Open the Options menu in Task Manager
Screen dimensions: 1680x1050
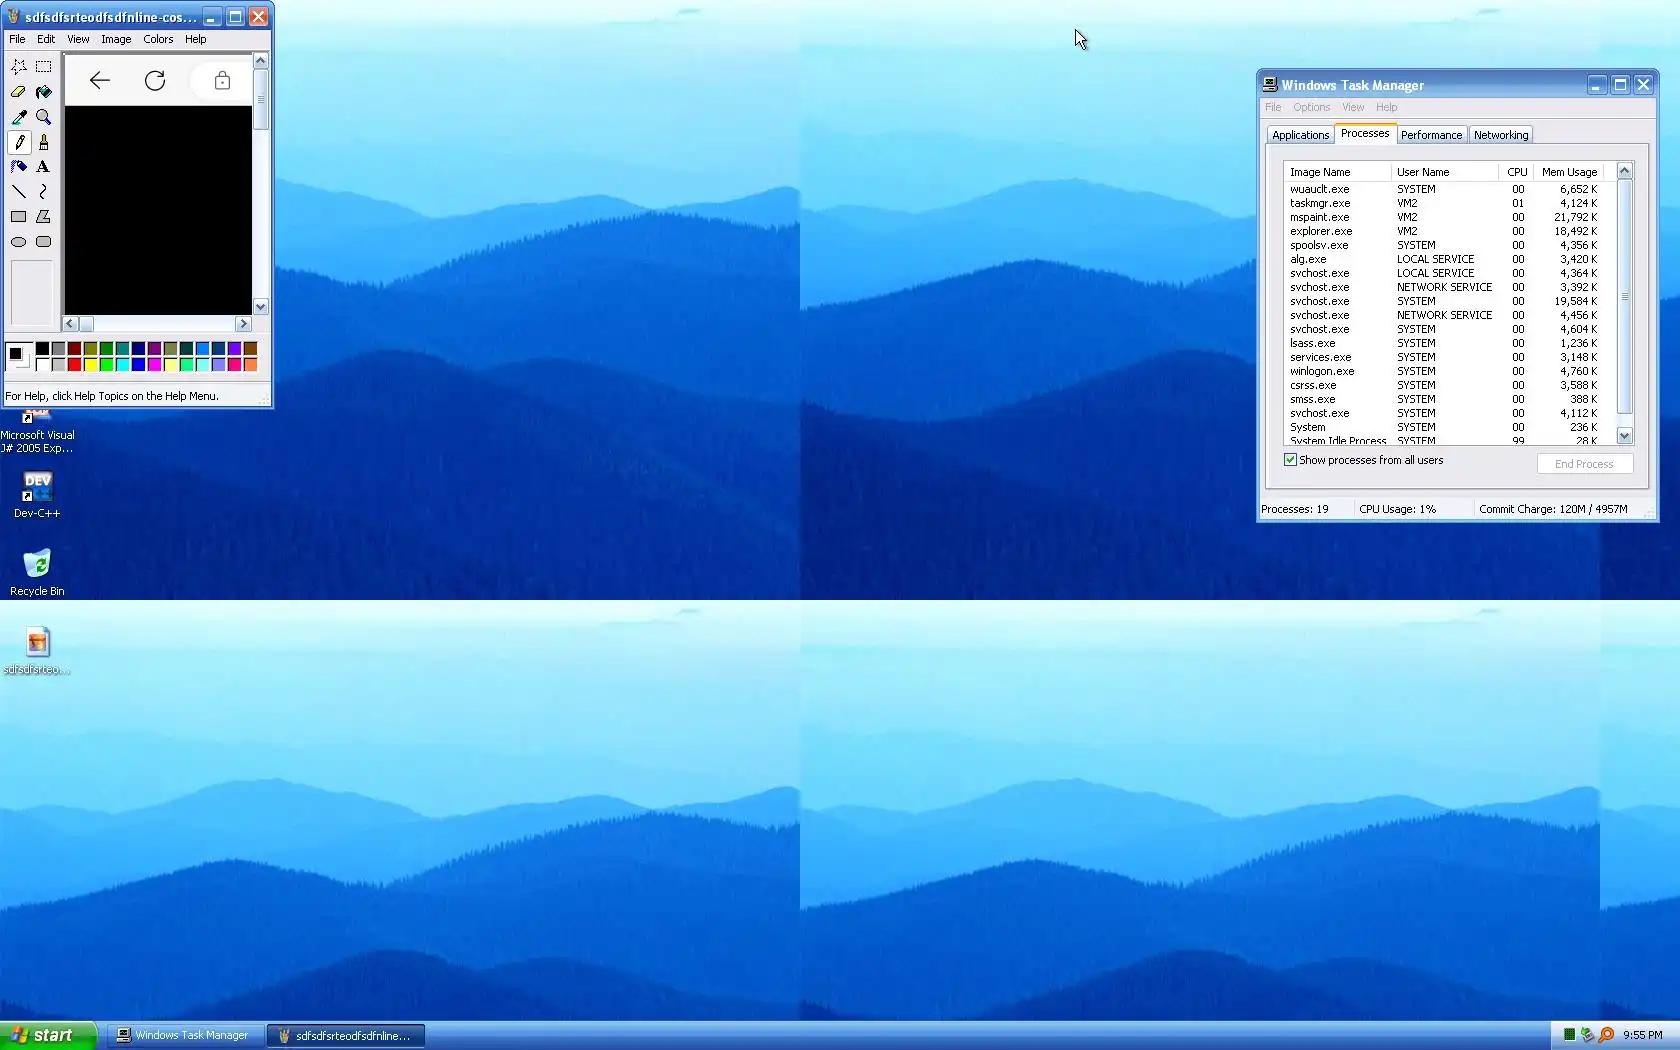click(x=1311, y=107)
